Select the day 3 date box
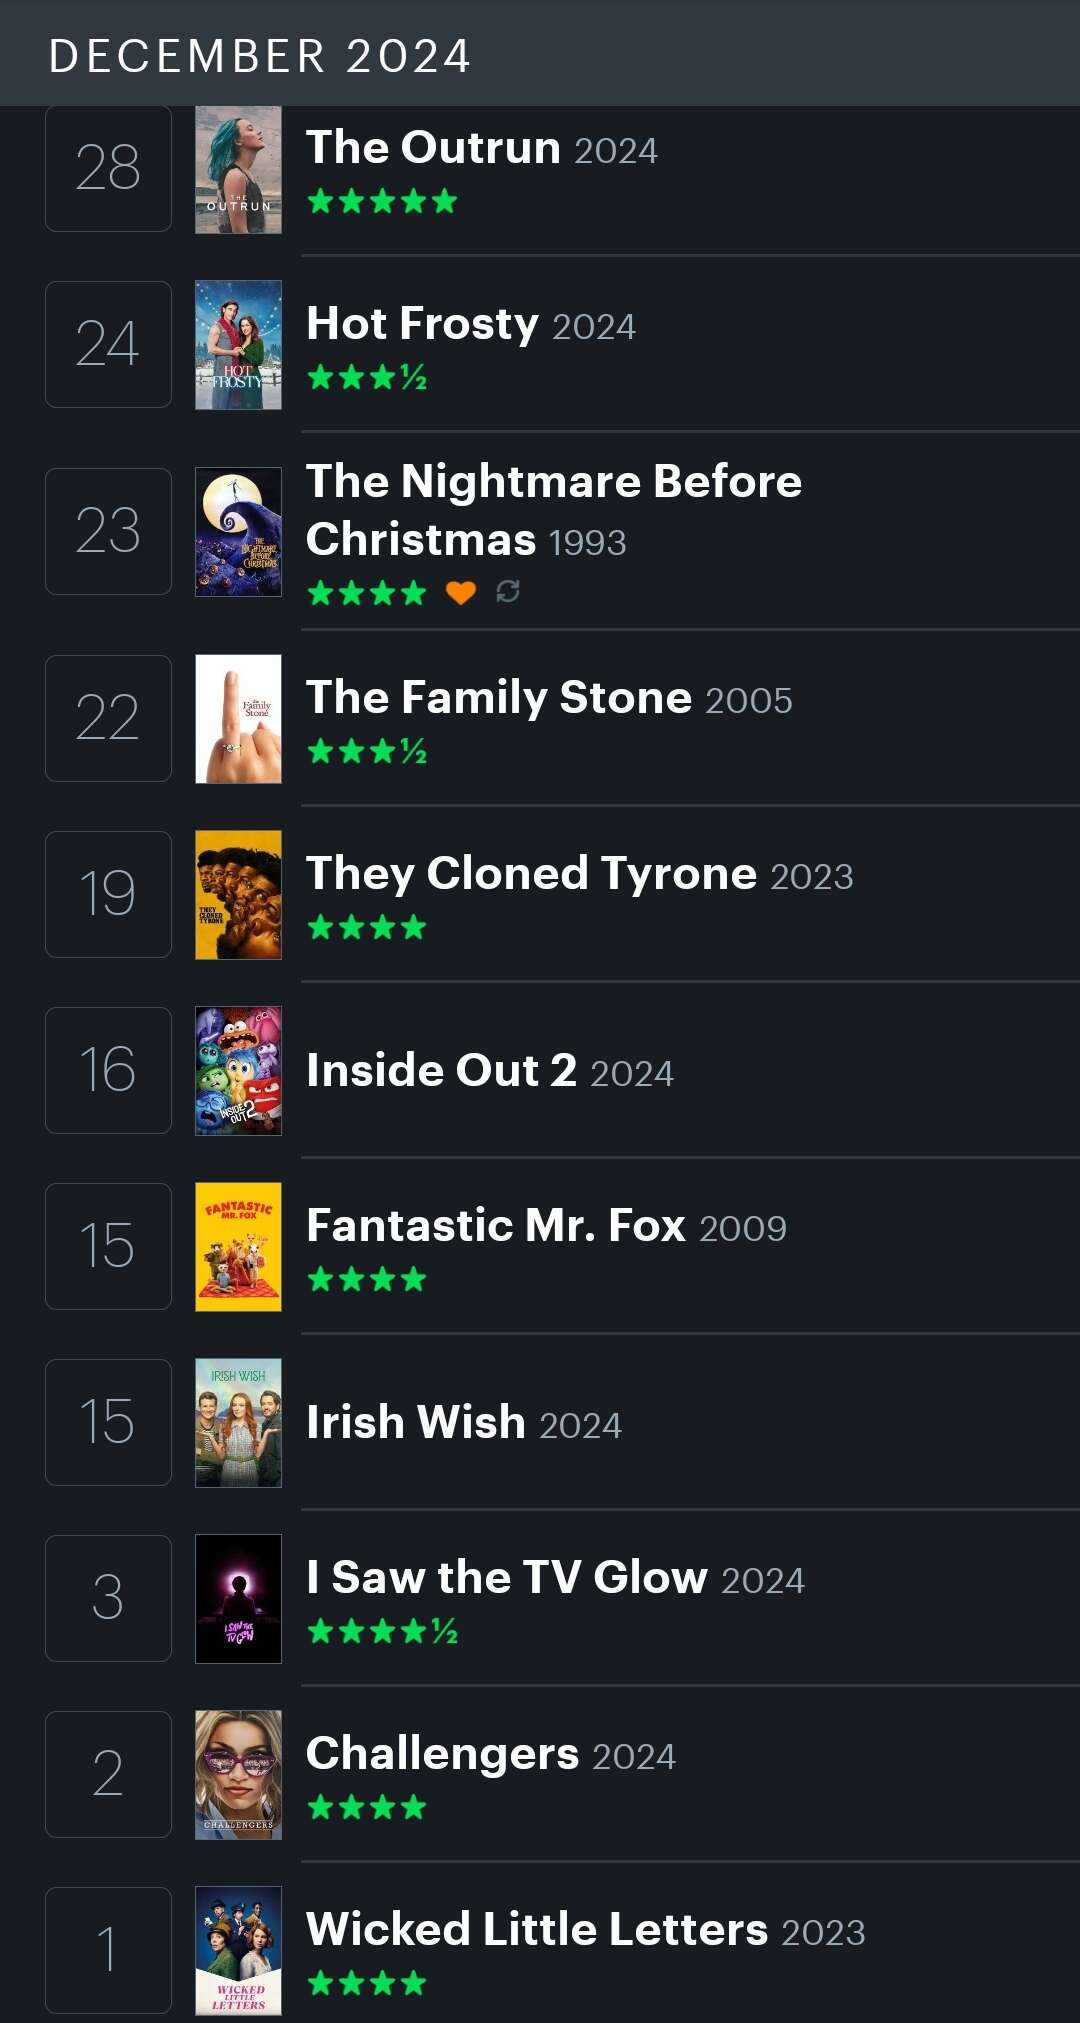Image resolution: width=1080 pixels, height=2023 pixels. click(108, 1598)
